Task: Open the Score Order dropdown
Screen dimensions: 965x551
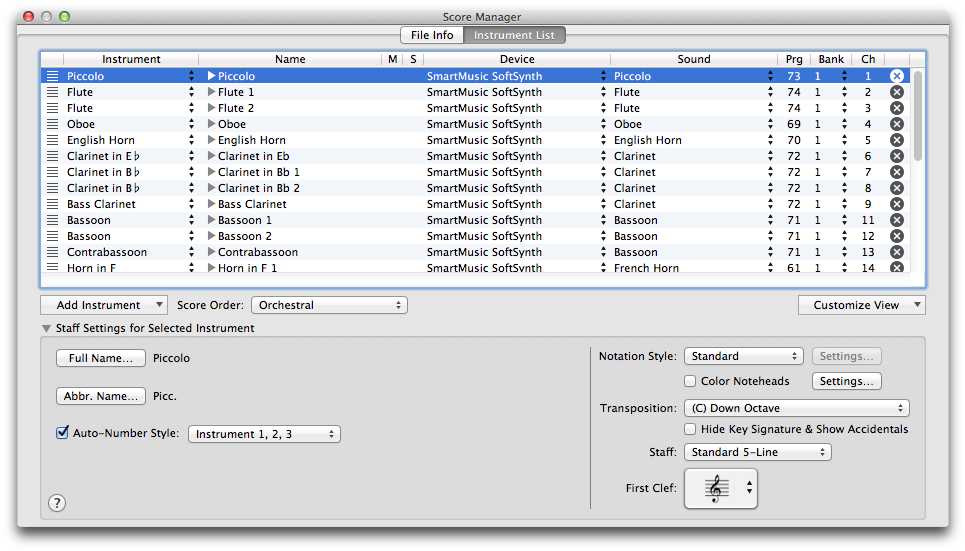Action: coord(329,305)
